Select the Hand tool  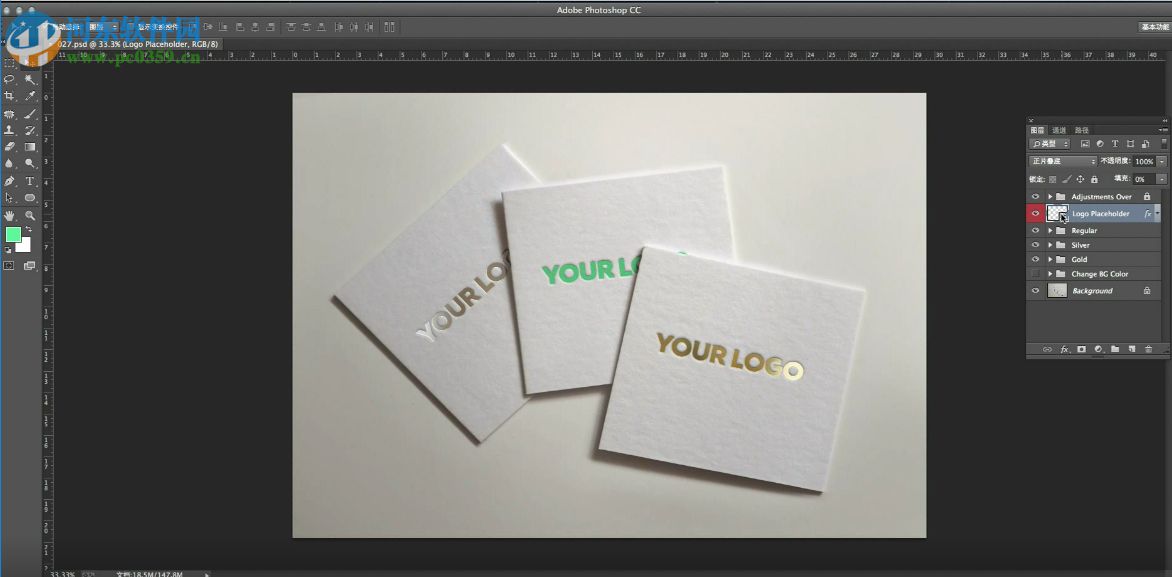coord(10,215)
